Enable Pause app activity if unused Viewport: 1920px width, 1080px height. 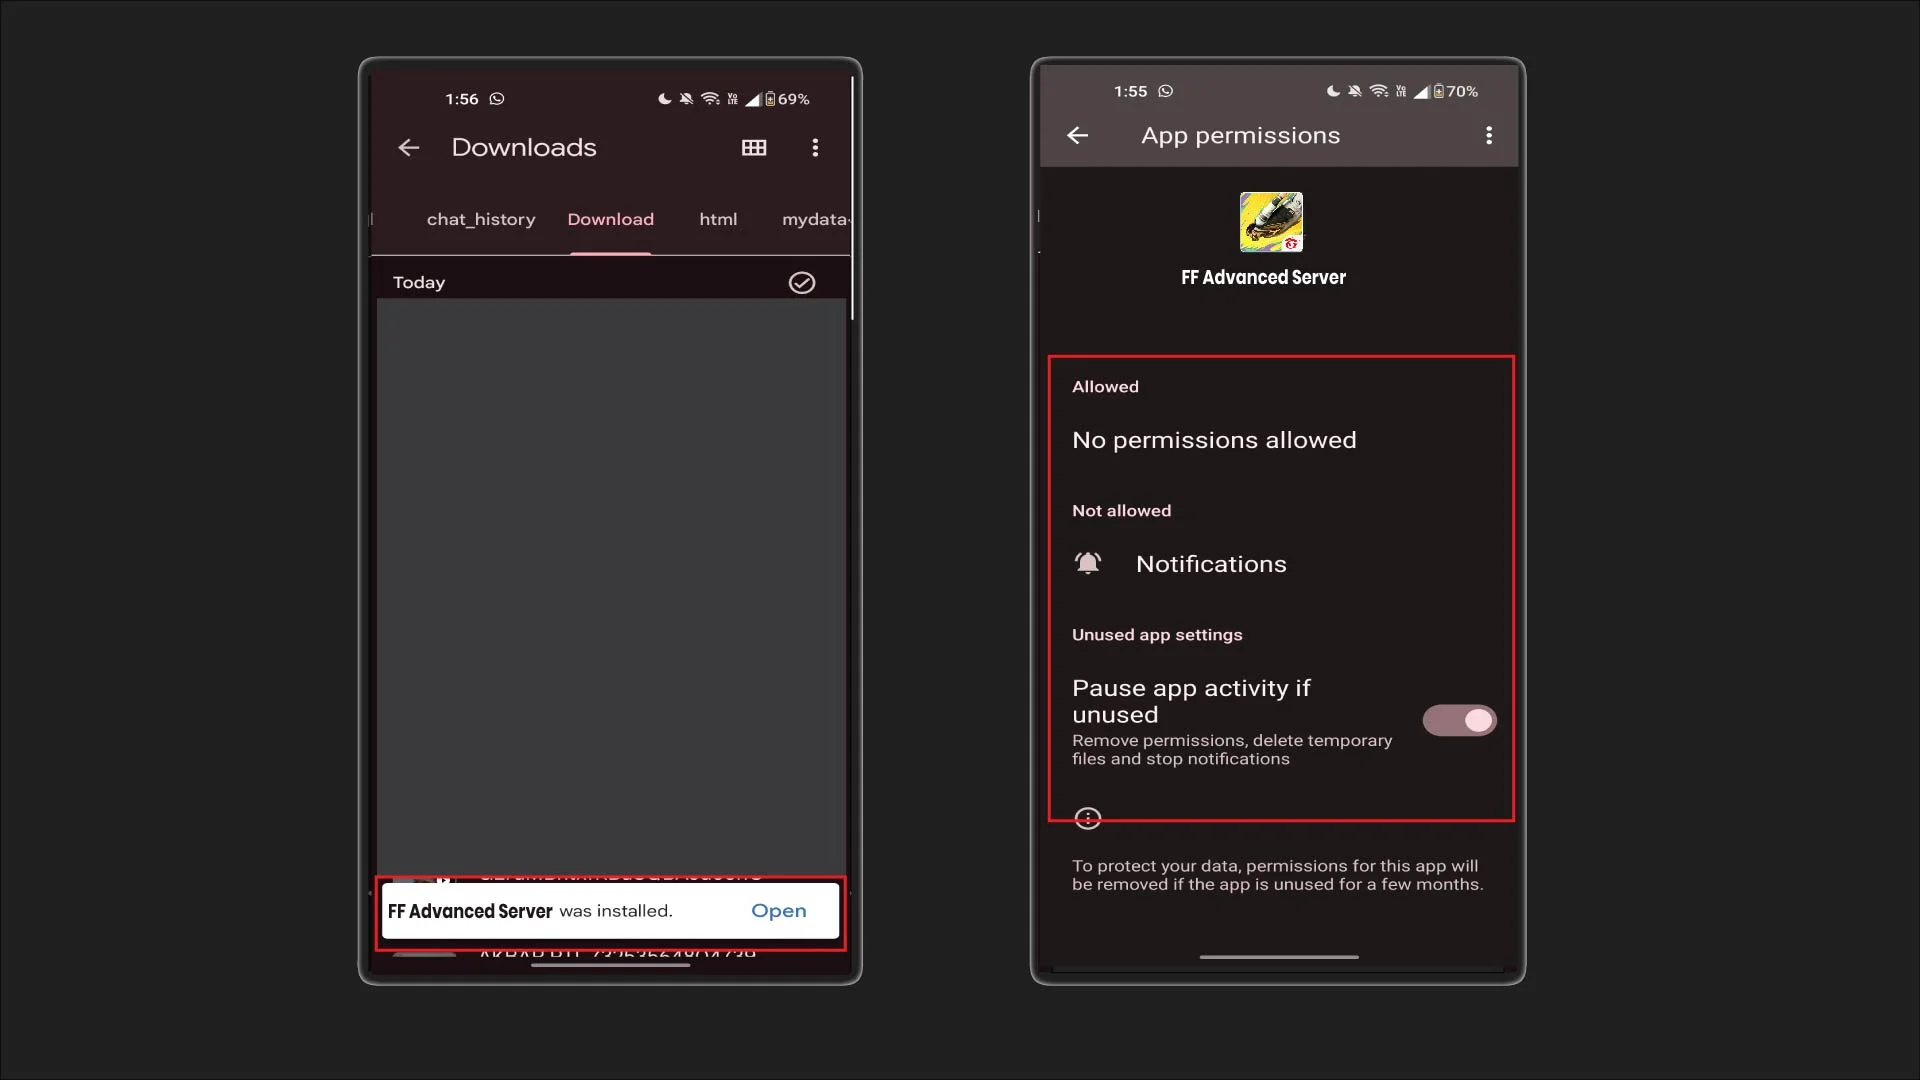coord(1459,720)
